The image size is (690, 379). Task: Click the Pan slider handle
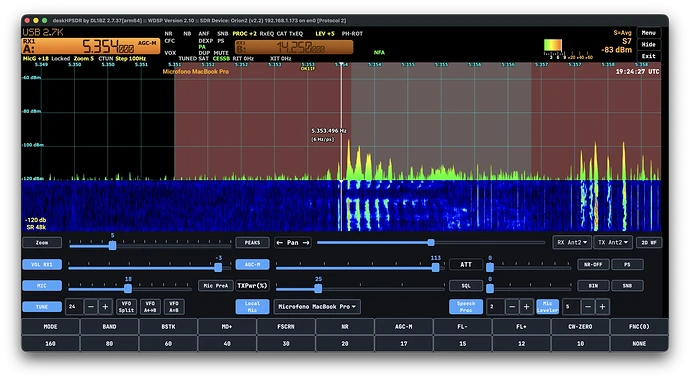click(x=431, y=242)
